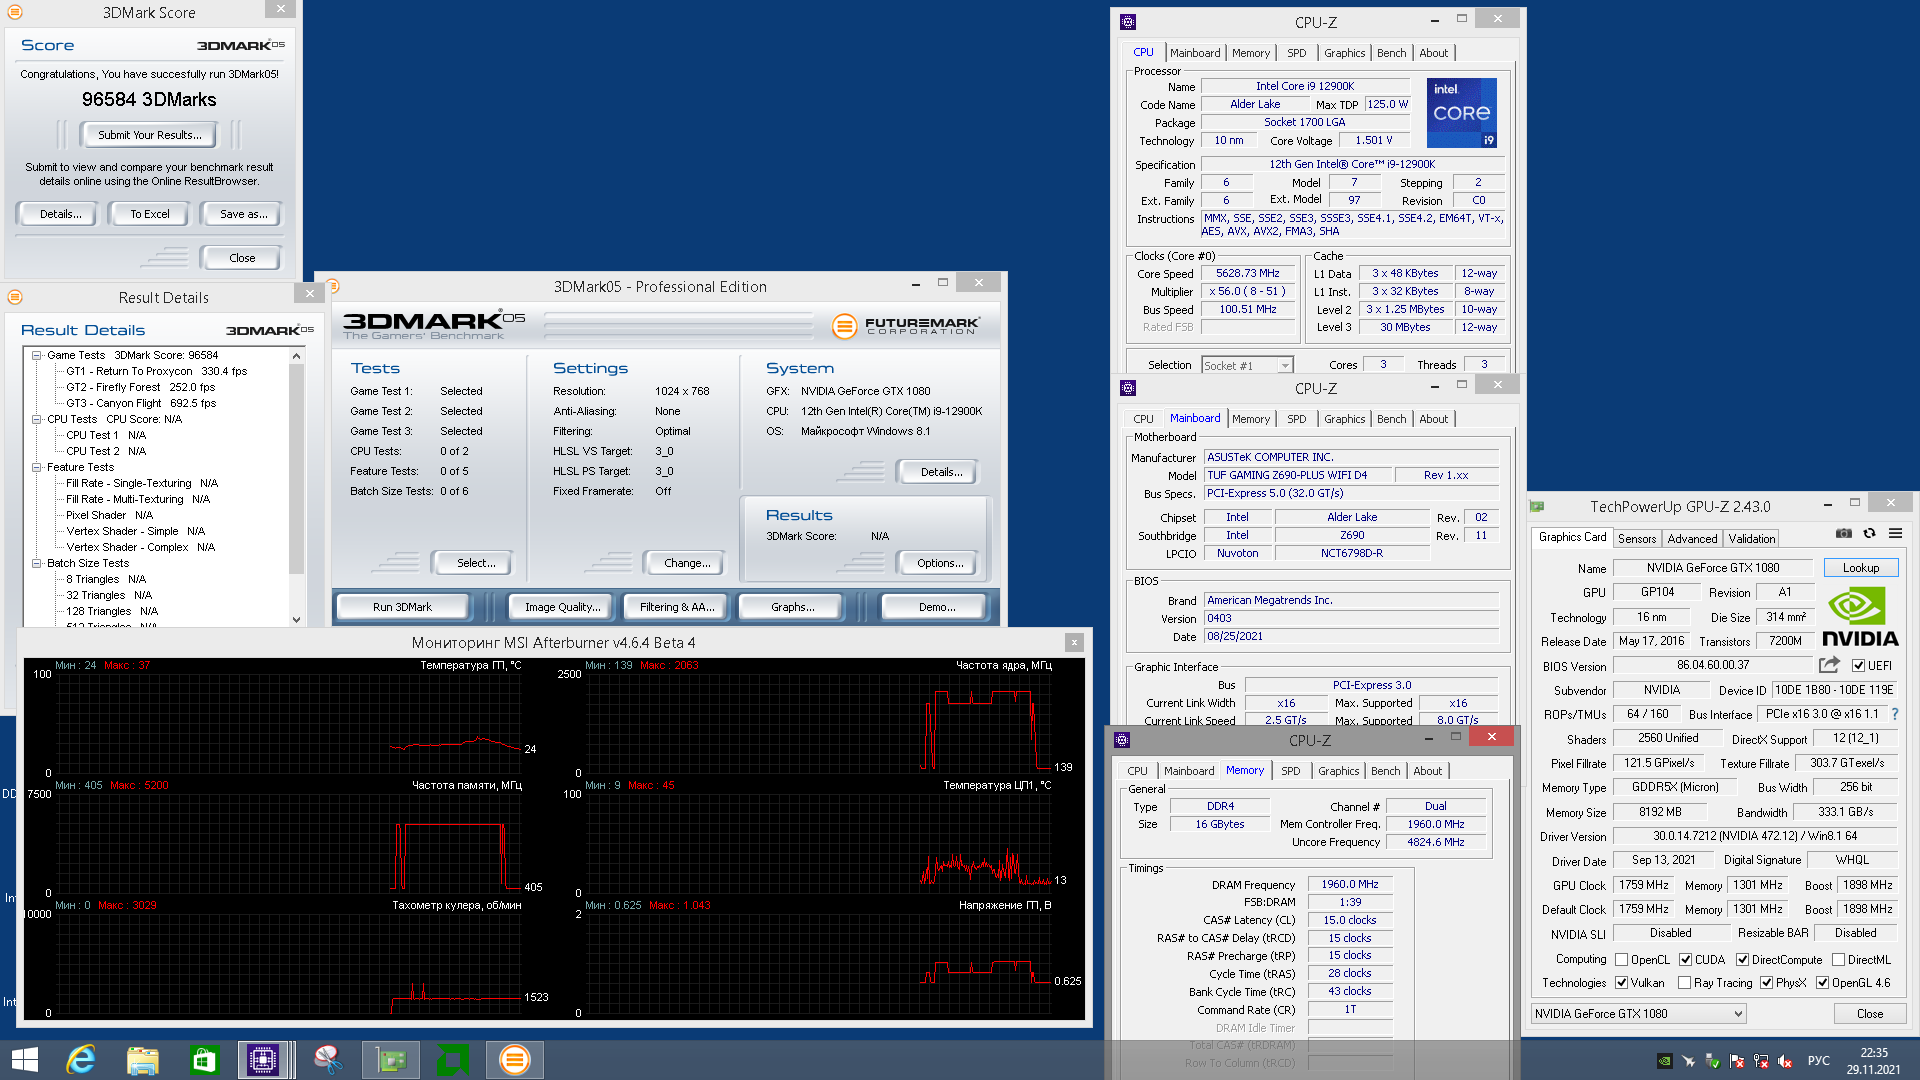Viewport: 1920px width, 1080px height.
Task: Toggle CUDA checkbox
Action: pyautogui.click(x=1685, y=960)
